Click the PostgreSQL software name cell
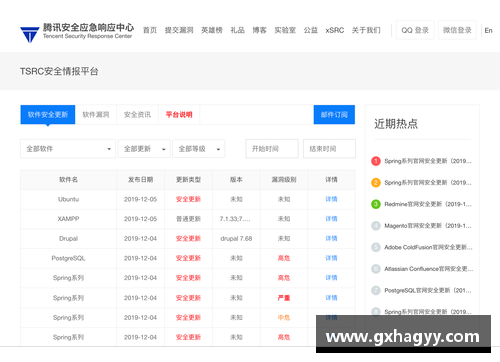Image resolution: width=500 pixels, height=362 pixels. point(68,258)
